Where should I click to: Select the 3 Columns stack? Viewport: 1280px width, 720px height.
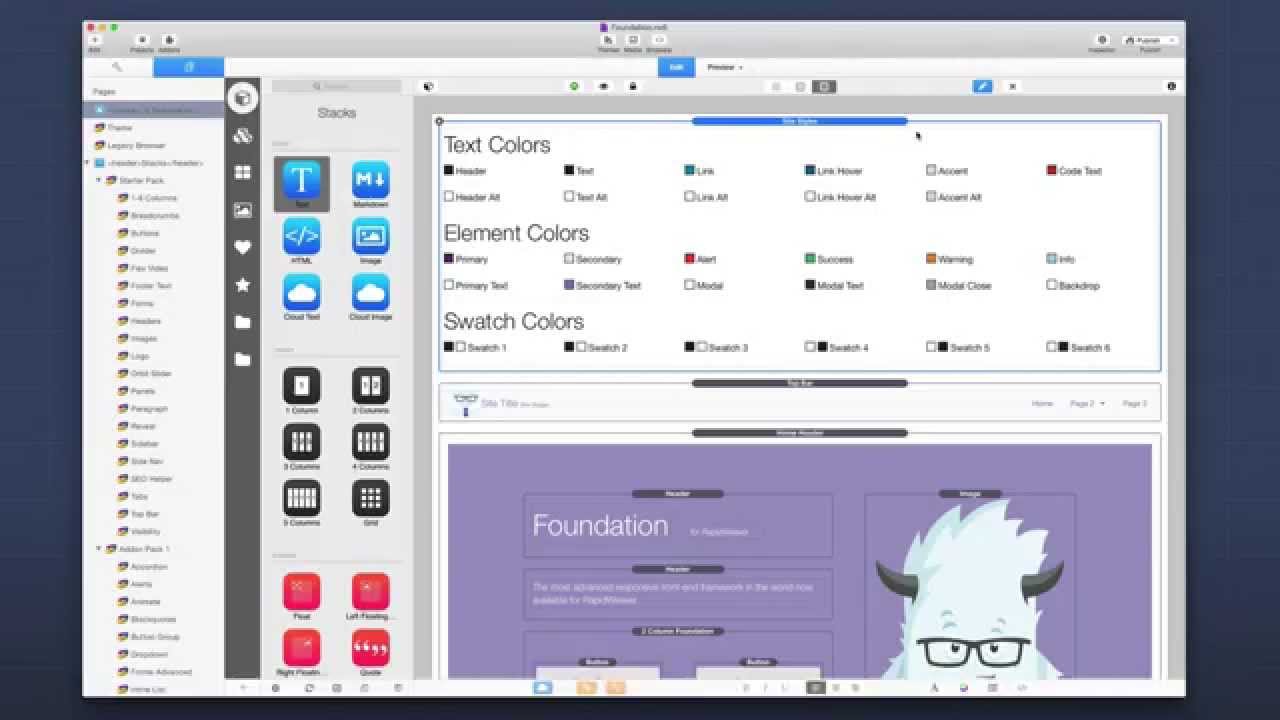(301, 447)
